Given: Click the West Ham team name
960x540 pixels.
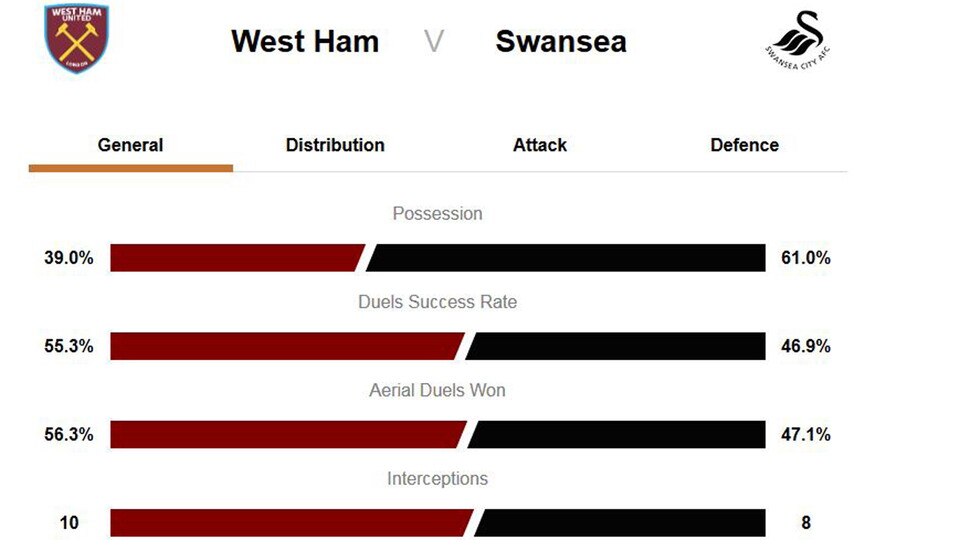Looking at the screenshot, I should (305, 42).
